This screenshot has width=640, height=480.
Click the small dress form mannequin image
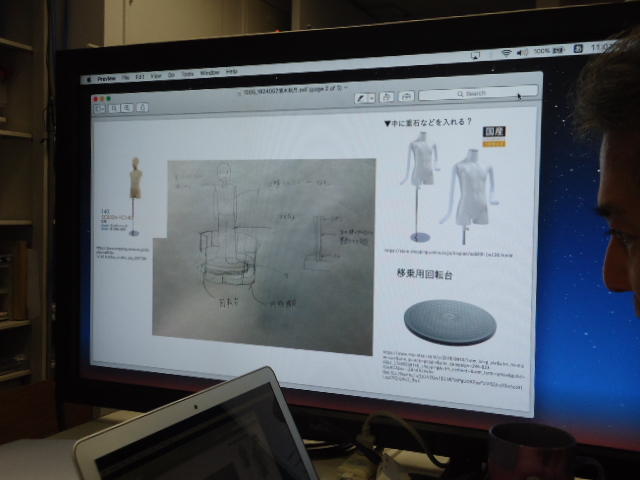tap(136, 197)
